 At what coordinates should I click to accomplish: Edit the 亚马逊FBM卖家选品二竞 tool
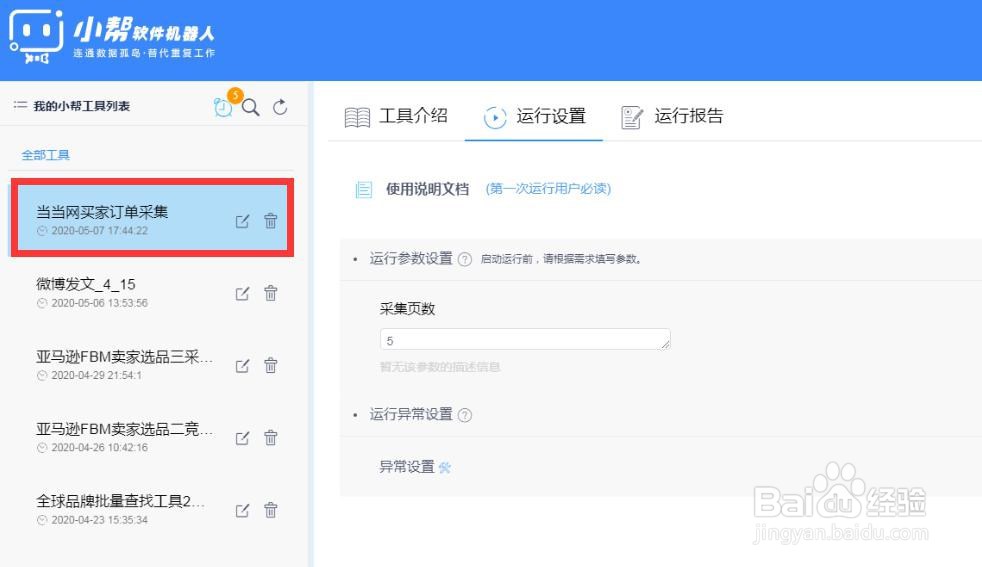tap(242, 438)
